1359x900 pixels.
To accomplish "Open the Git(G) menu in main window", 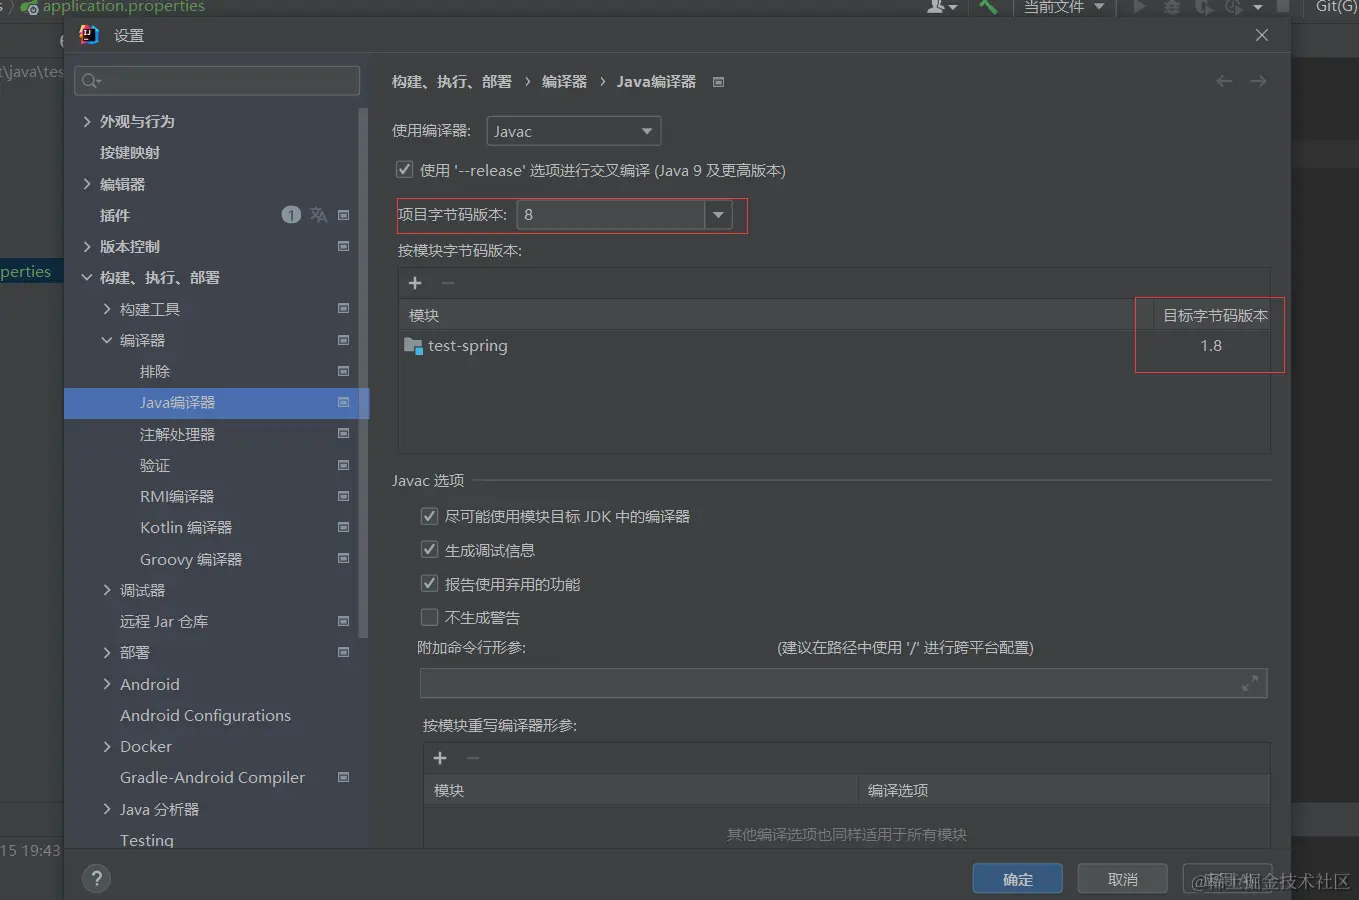I will tap(1336, 7).
